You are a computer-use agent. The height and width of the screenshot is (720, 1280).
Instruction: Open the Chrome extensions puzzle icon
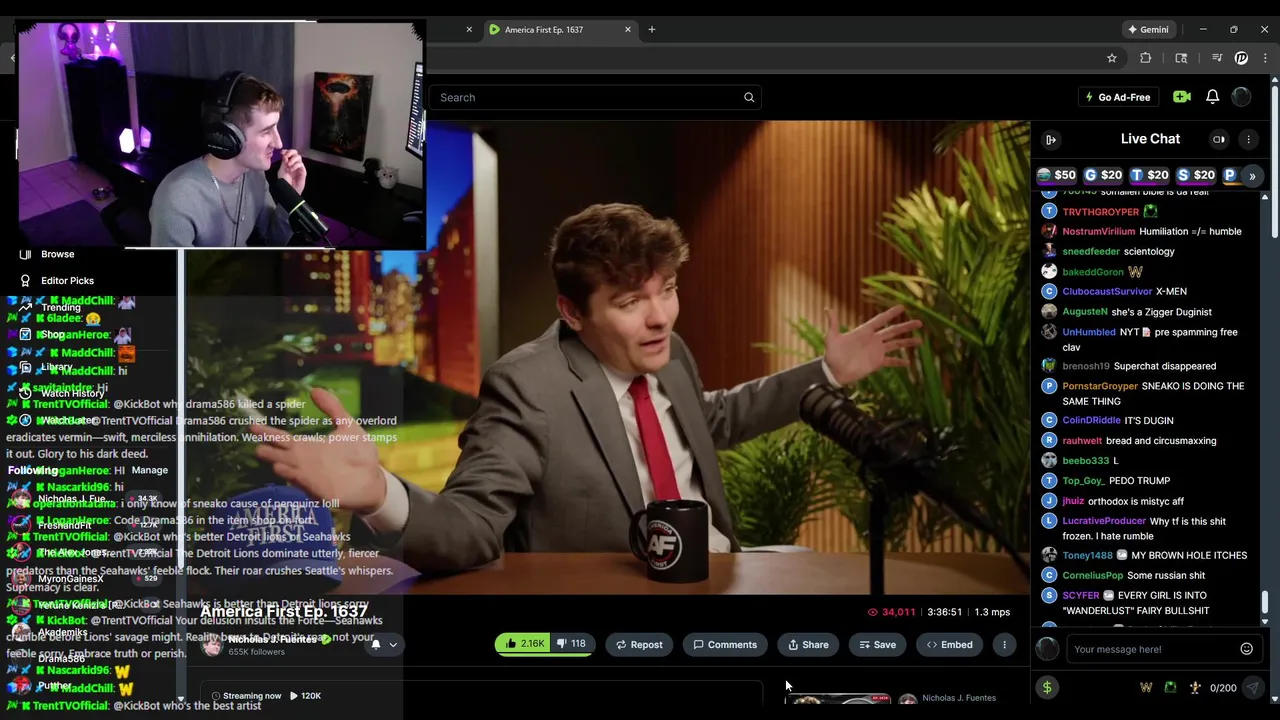click(1145, 58)
